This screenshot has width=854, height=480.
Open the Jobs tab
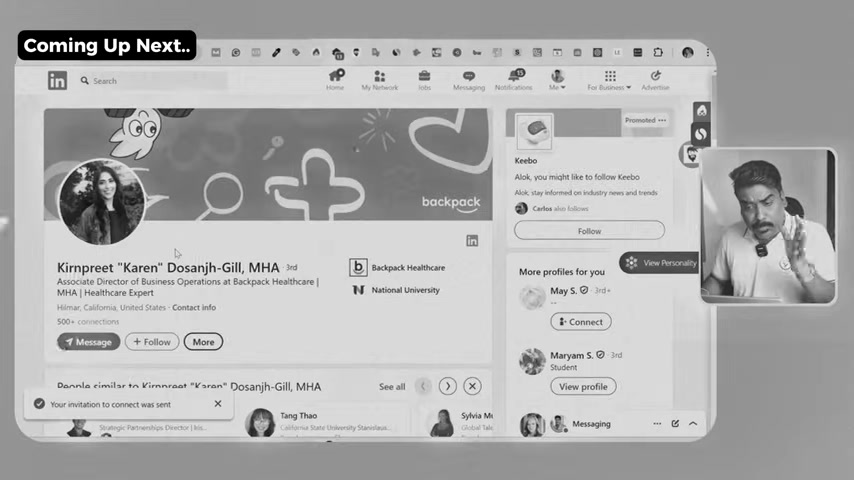pos(424,80)
